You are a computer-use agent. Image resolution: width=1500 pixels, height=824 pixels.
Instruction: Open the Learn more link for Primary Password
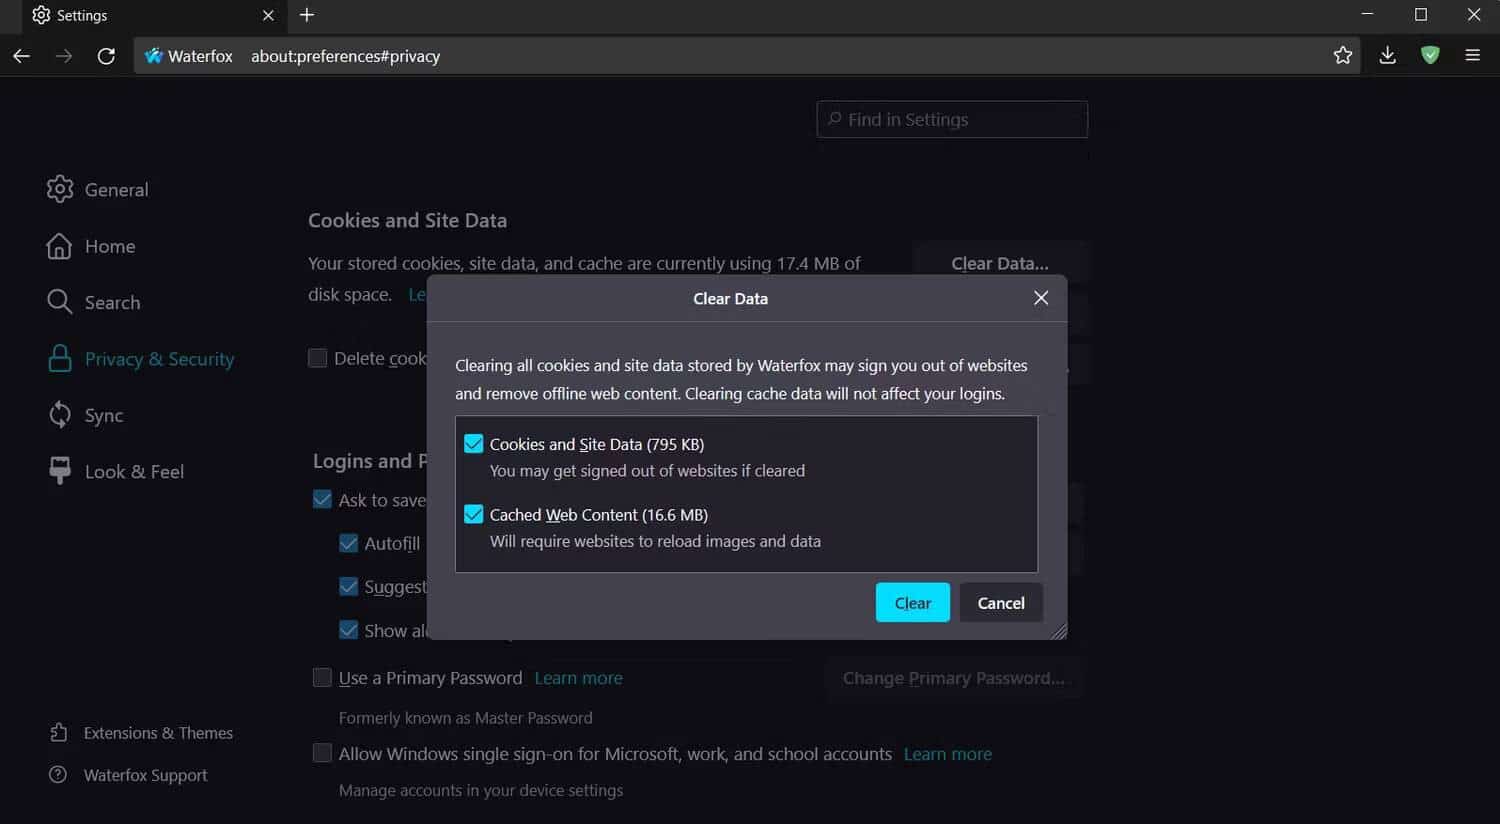click(x=578, y=677)
